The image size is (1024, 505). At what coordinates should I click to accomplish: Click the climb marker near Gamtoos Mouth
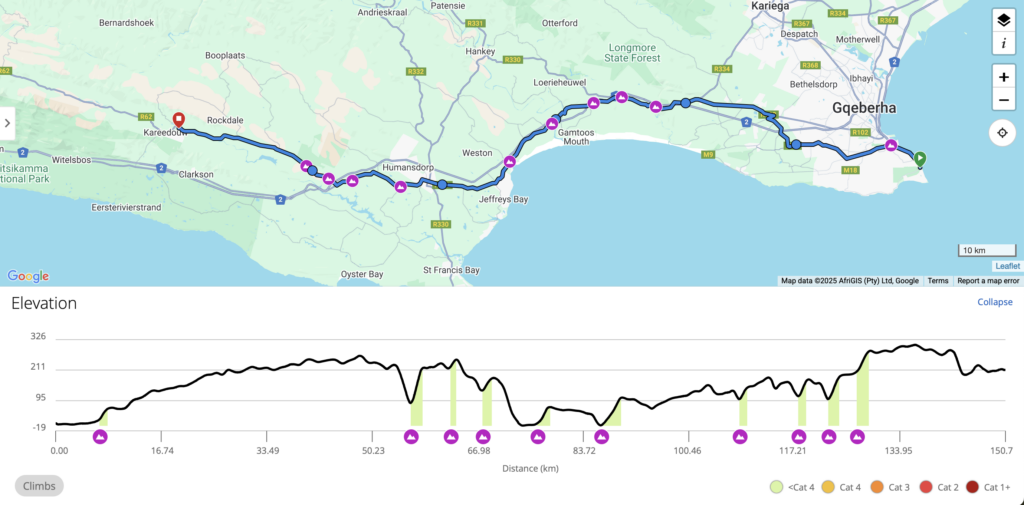[x=551, y=124]
